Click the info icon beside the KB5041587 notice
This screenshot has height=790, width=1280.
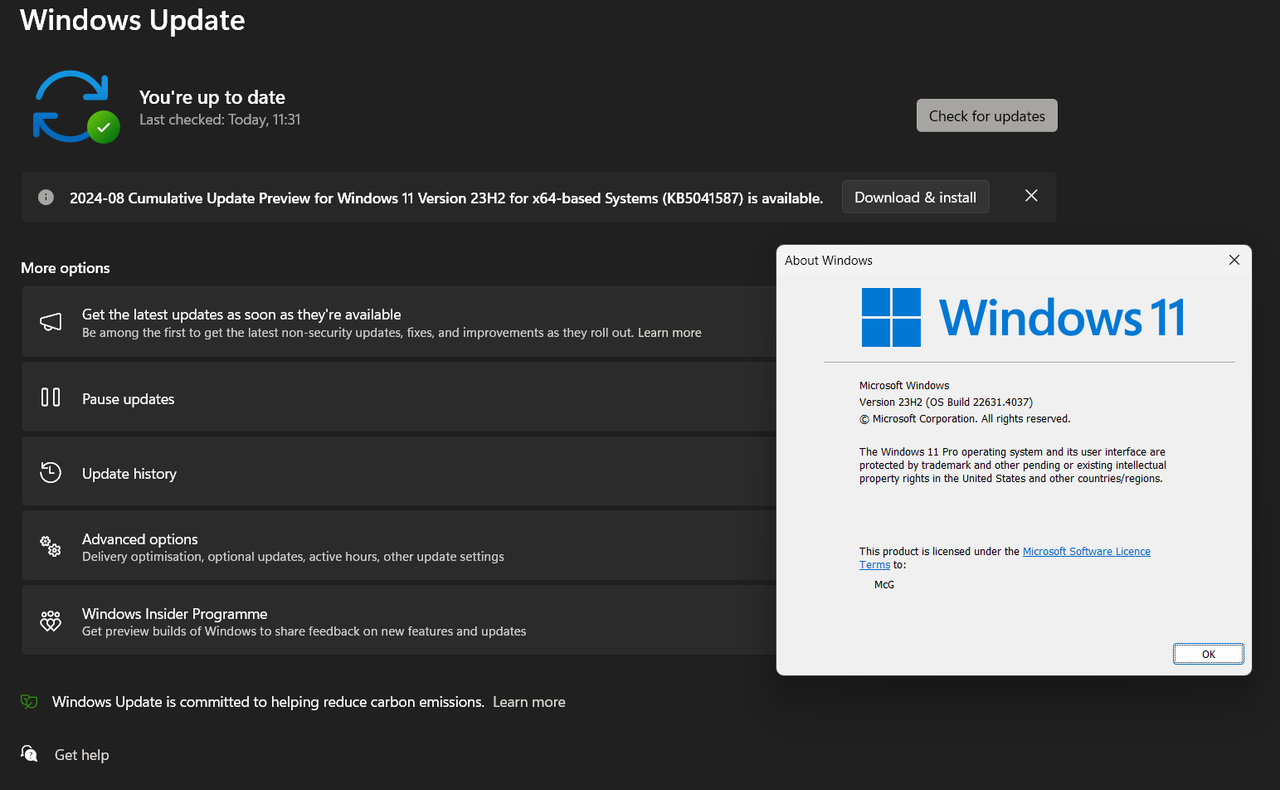[46, 197]
